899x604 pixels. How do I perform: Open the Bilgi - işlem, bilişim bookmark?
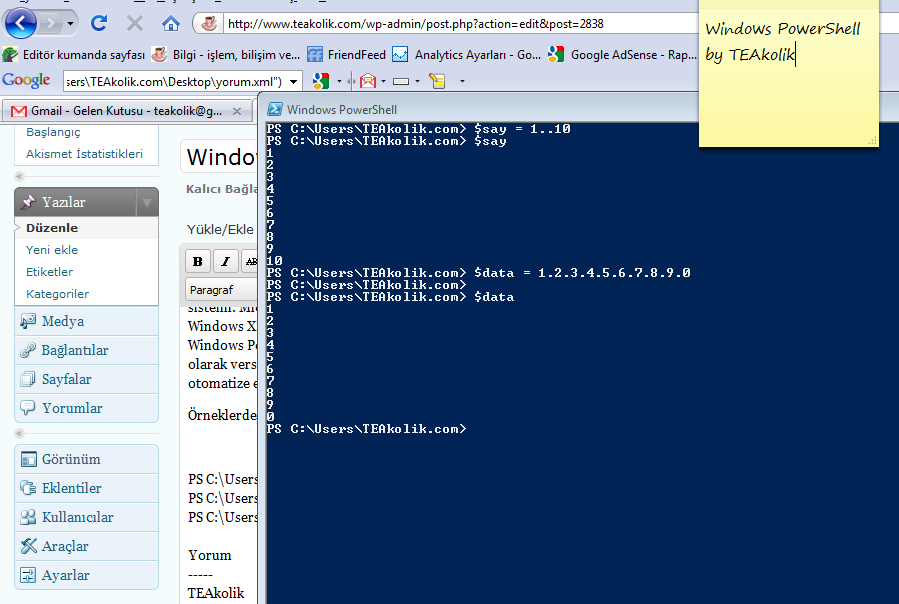click(225, 54)
